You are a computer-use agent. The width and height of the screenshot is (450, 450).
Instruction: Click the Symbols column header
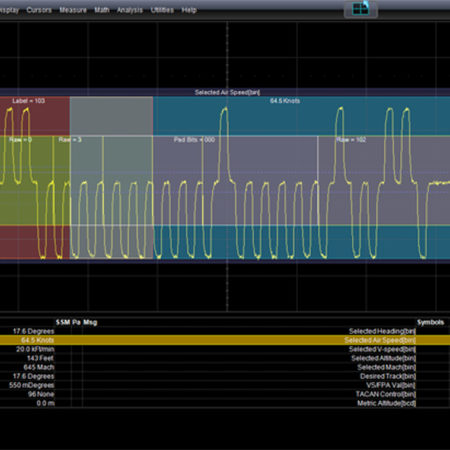click(x=430, y=322)
